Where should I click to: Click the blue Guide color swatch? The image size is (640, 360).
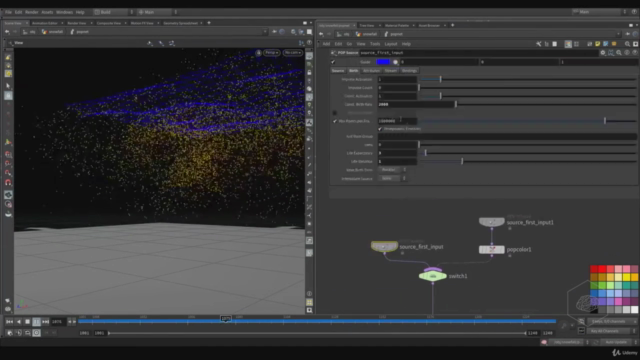point(383,62)
